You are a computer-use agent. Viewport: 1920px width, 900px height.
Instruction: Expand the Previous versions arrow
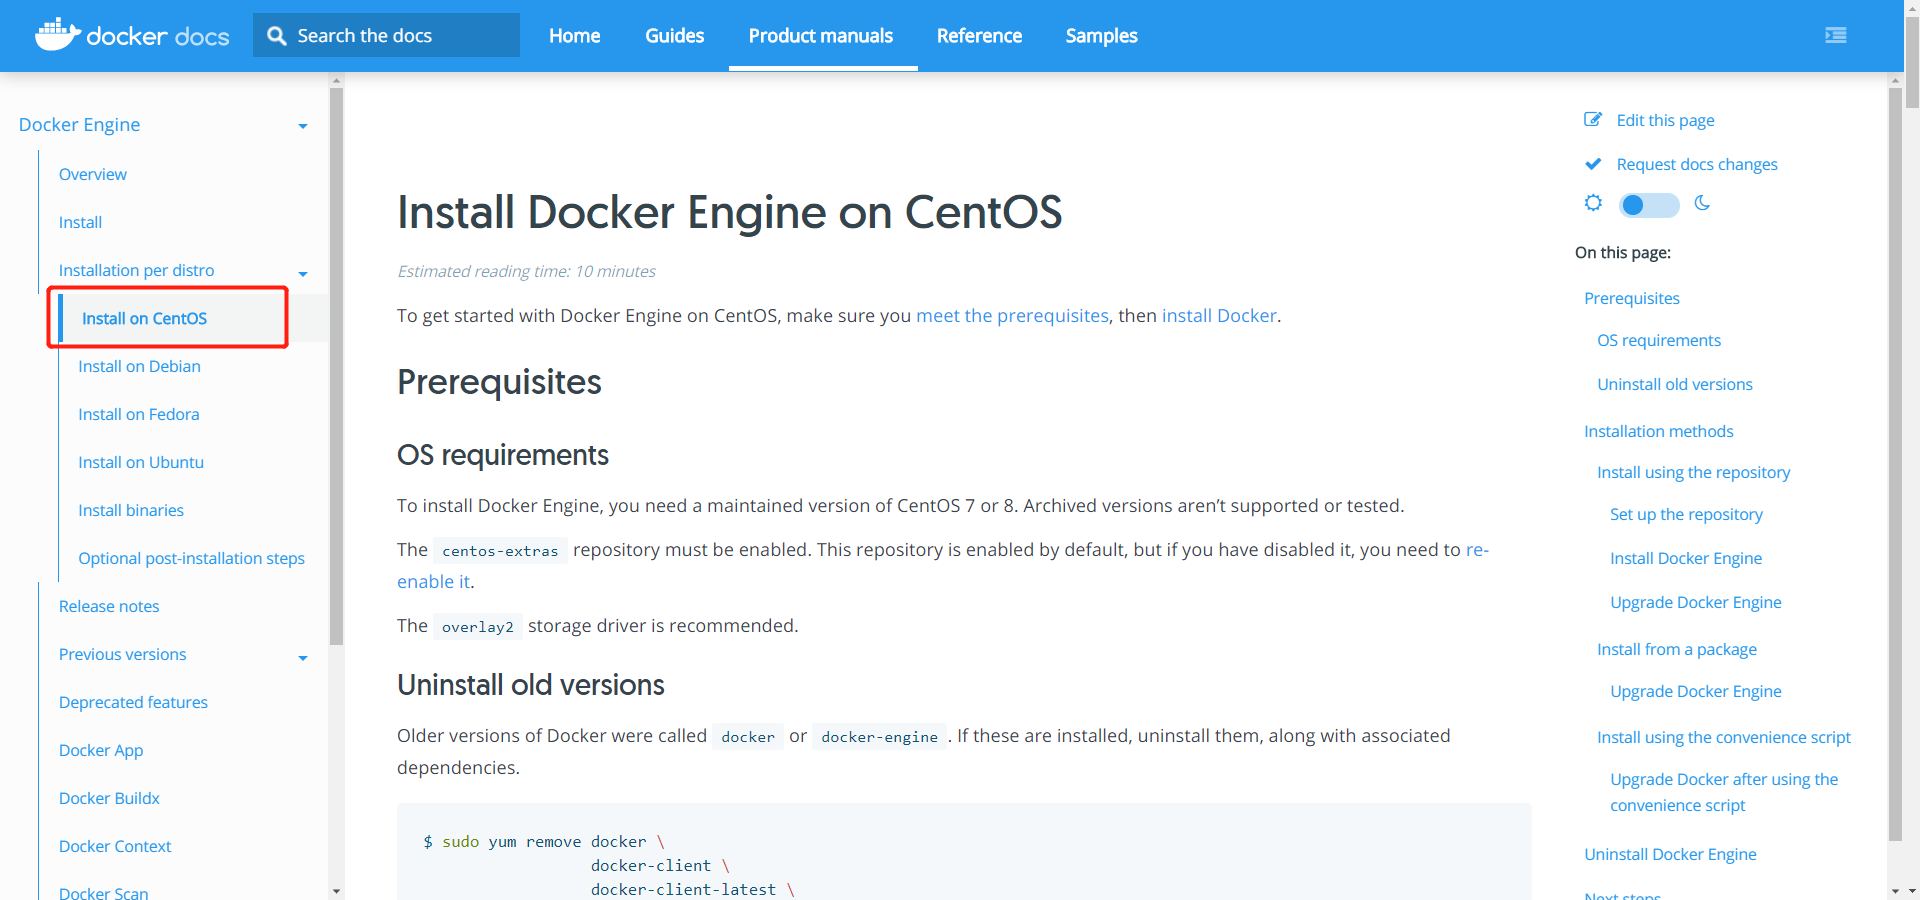click(x=303, y=657)
